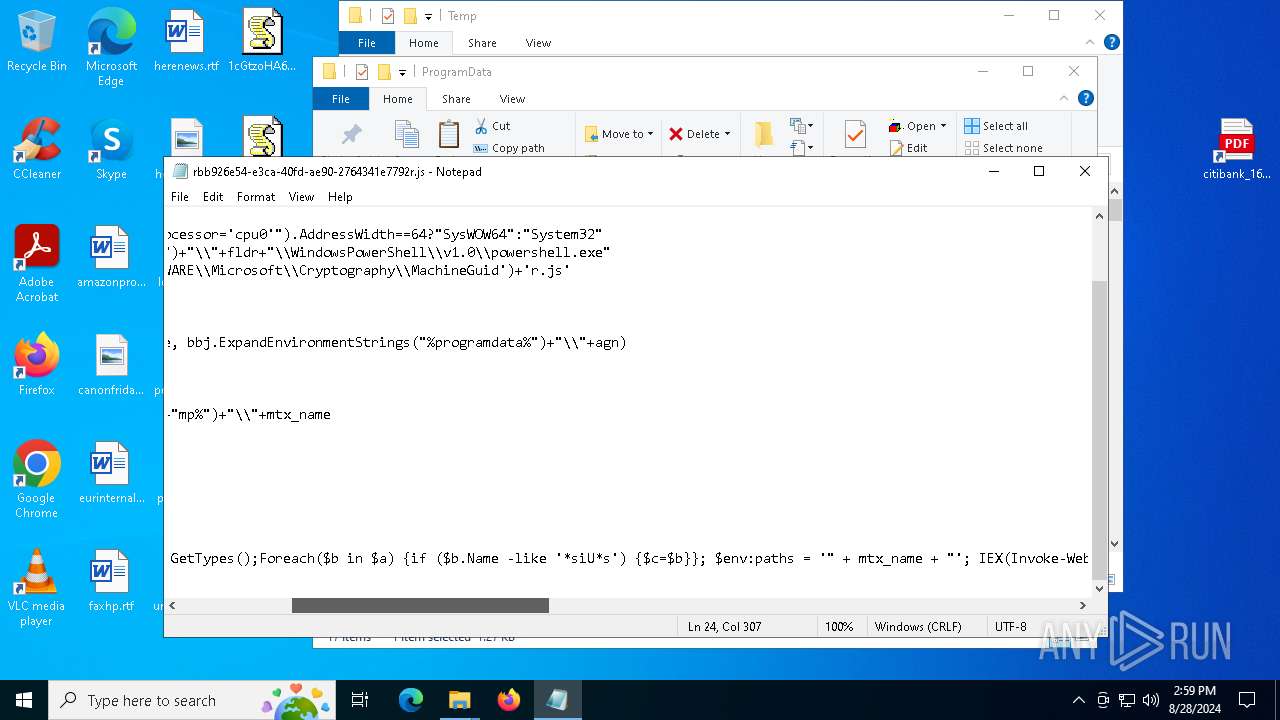Collapse the ribbon chevron in Temp window
Viewport: 1280px width, 720px height.
point(1090,42)
